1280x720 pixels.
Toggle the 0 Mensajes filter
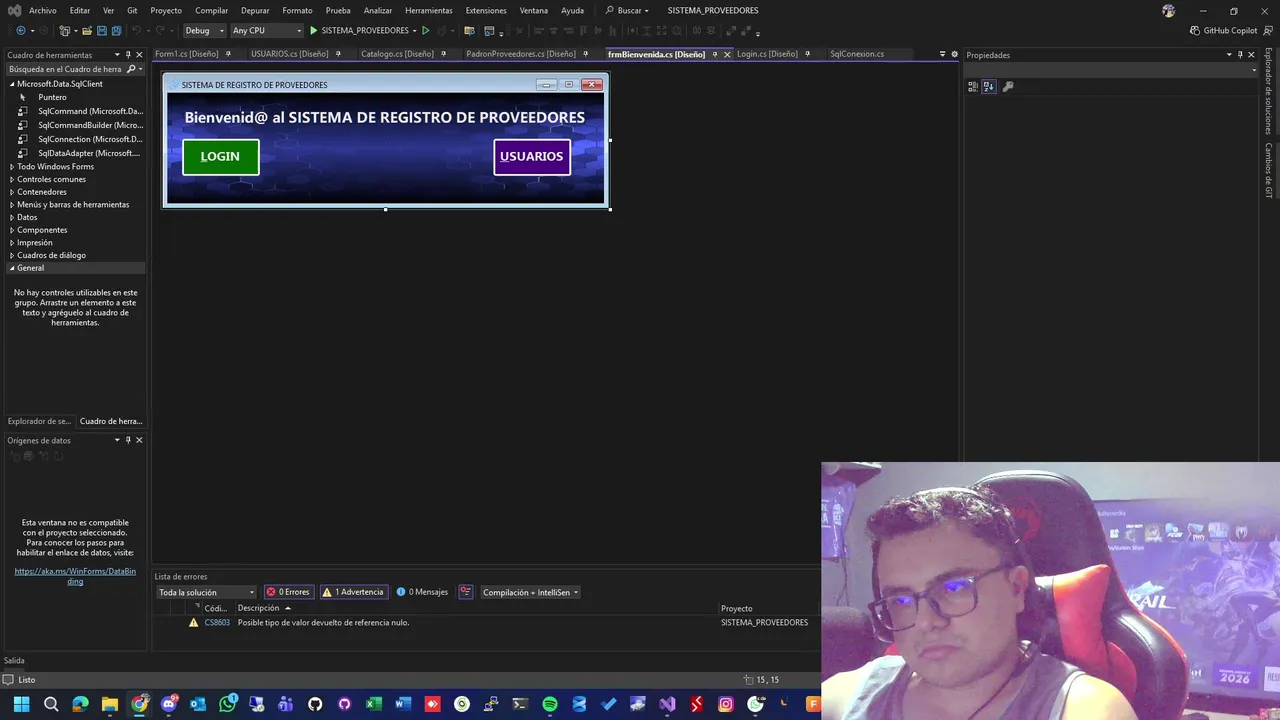click(x=422, y=592)
